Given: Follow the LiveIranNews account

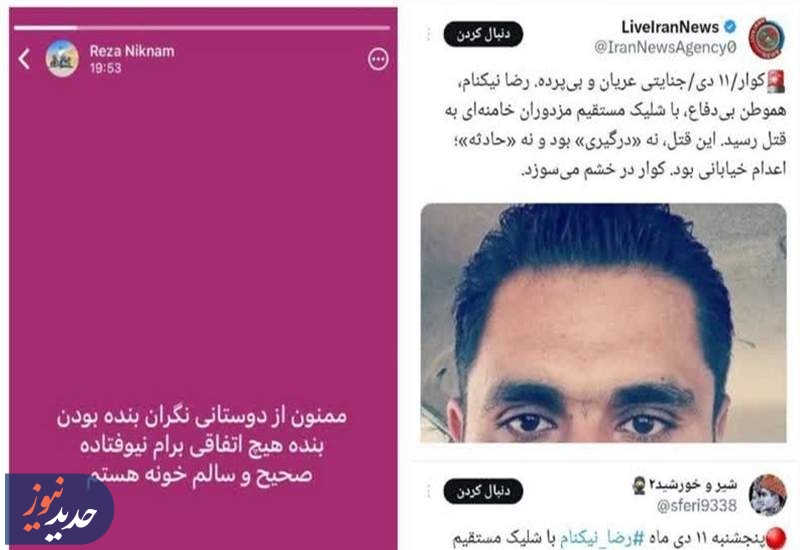Looking at the screenshot, I should tap(483, 34).
